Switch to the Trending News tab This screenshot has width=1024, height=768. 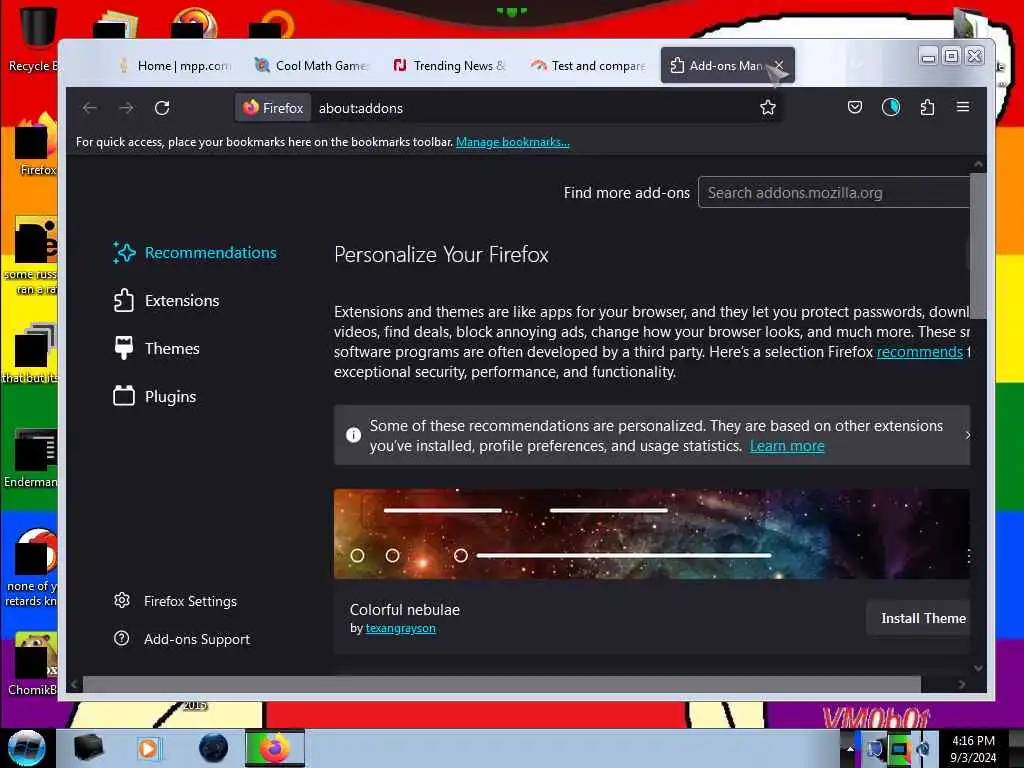[449, 65]
